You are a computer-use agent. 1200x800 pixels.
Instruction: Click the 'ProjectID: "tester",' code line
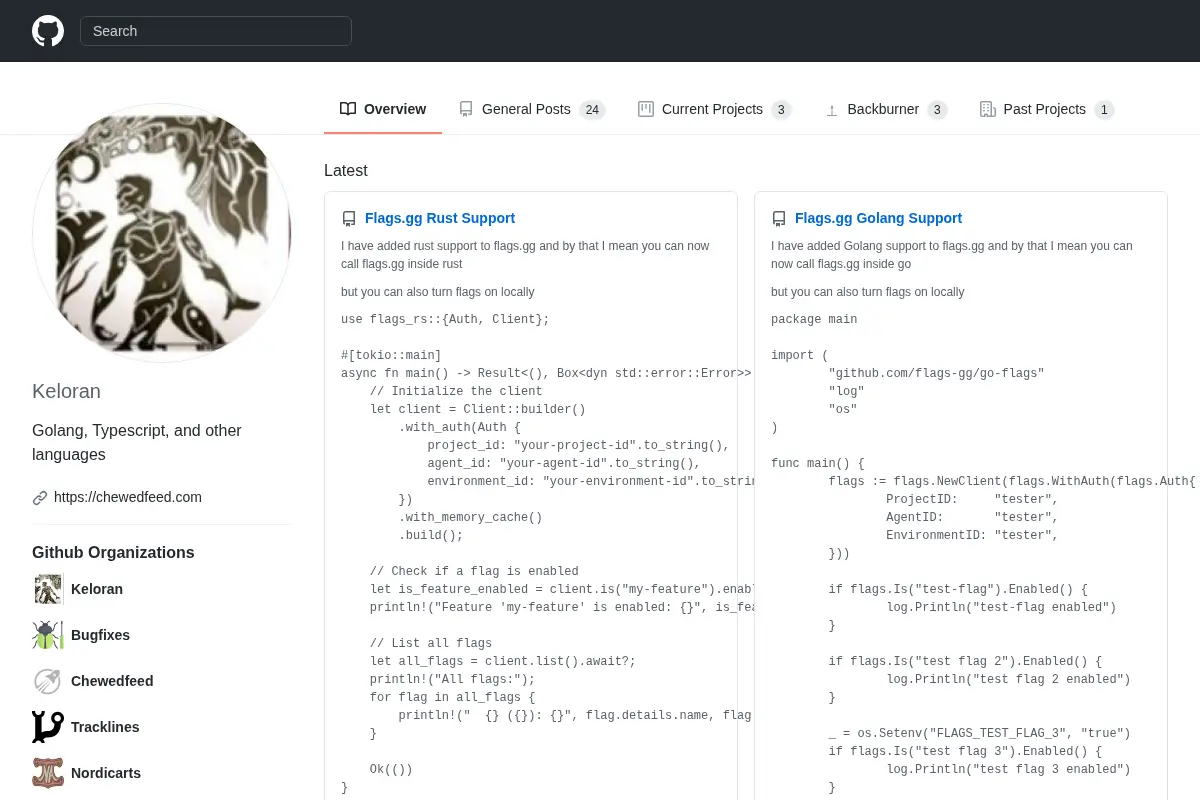[x=972, y=499]
